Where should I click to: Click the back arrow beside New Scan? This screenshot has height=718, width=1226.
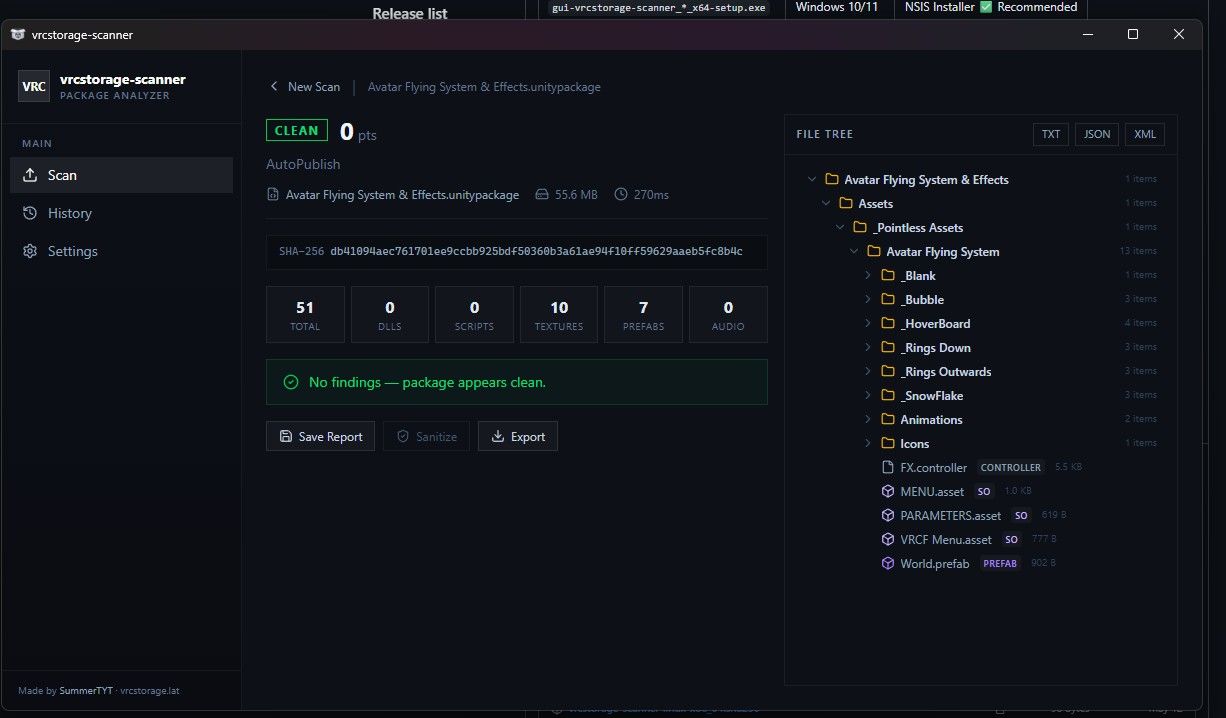(x=274, y=87)
